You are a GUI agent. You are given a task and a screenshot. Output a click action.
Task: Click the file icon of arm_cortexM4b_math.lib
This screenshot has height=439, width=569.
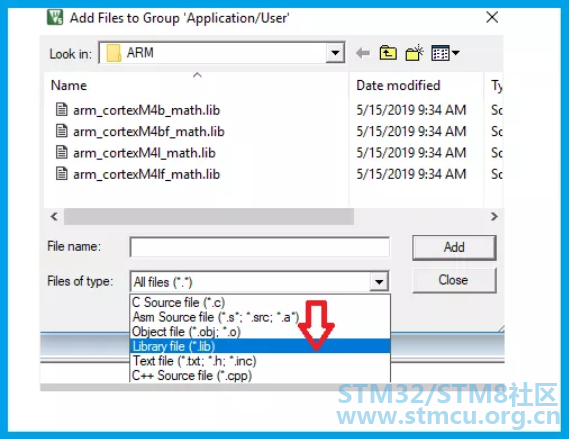pos(61,109)
